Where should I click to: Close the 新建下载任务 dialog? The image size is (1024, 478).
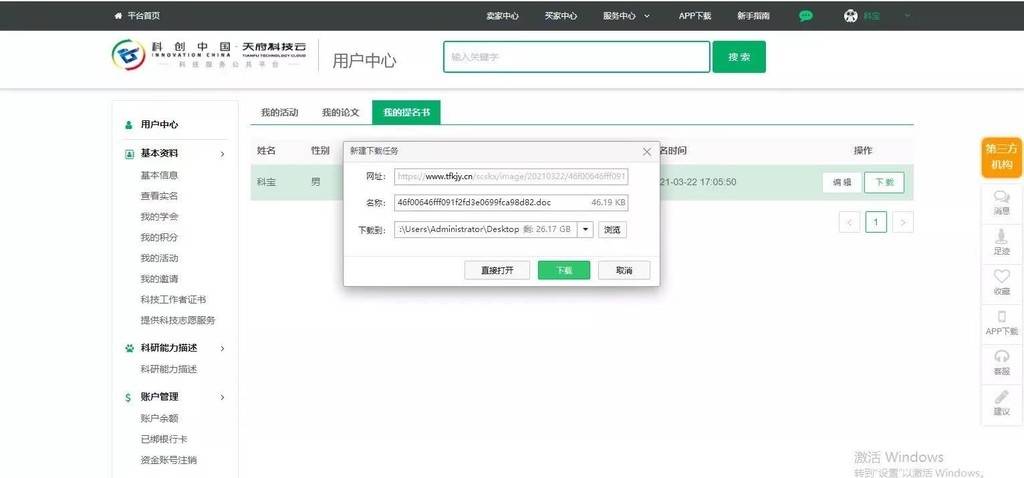pyautogui.click(x=646, y=151)
